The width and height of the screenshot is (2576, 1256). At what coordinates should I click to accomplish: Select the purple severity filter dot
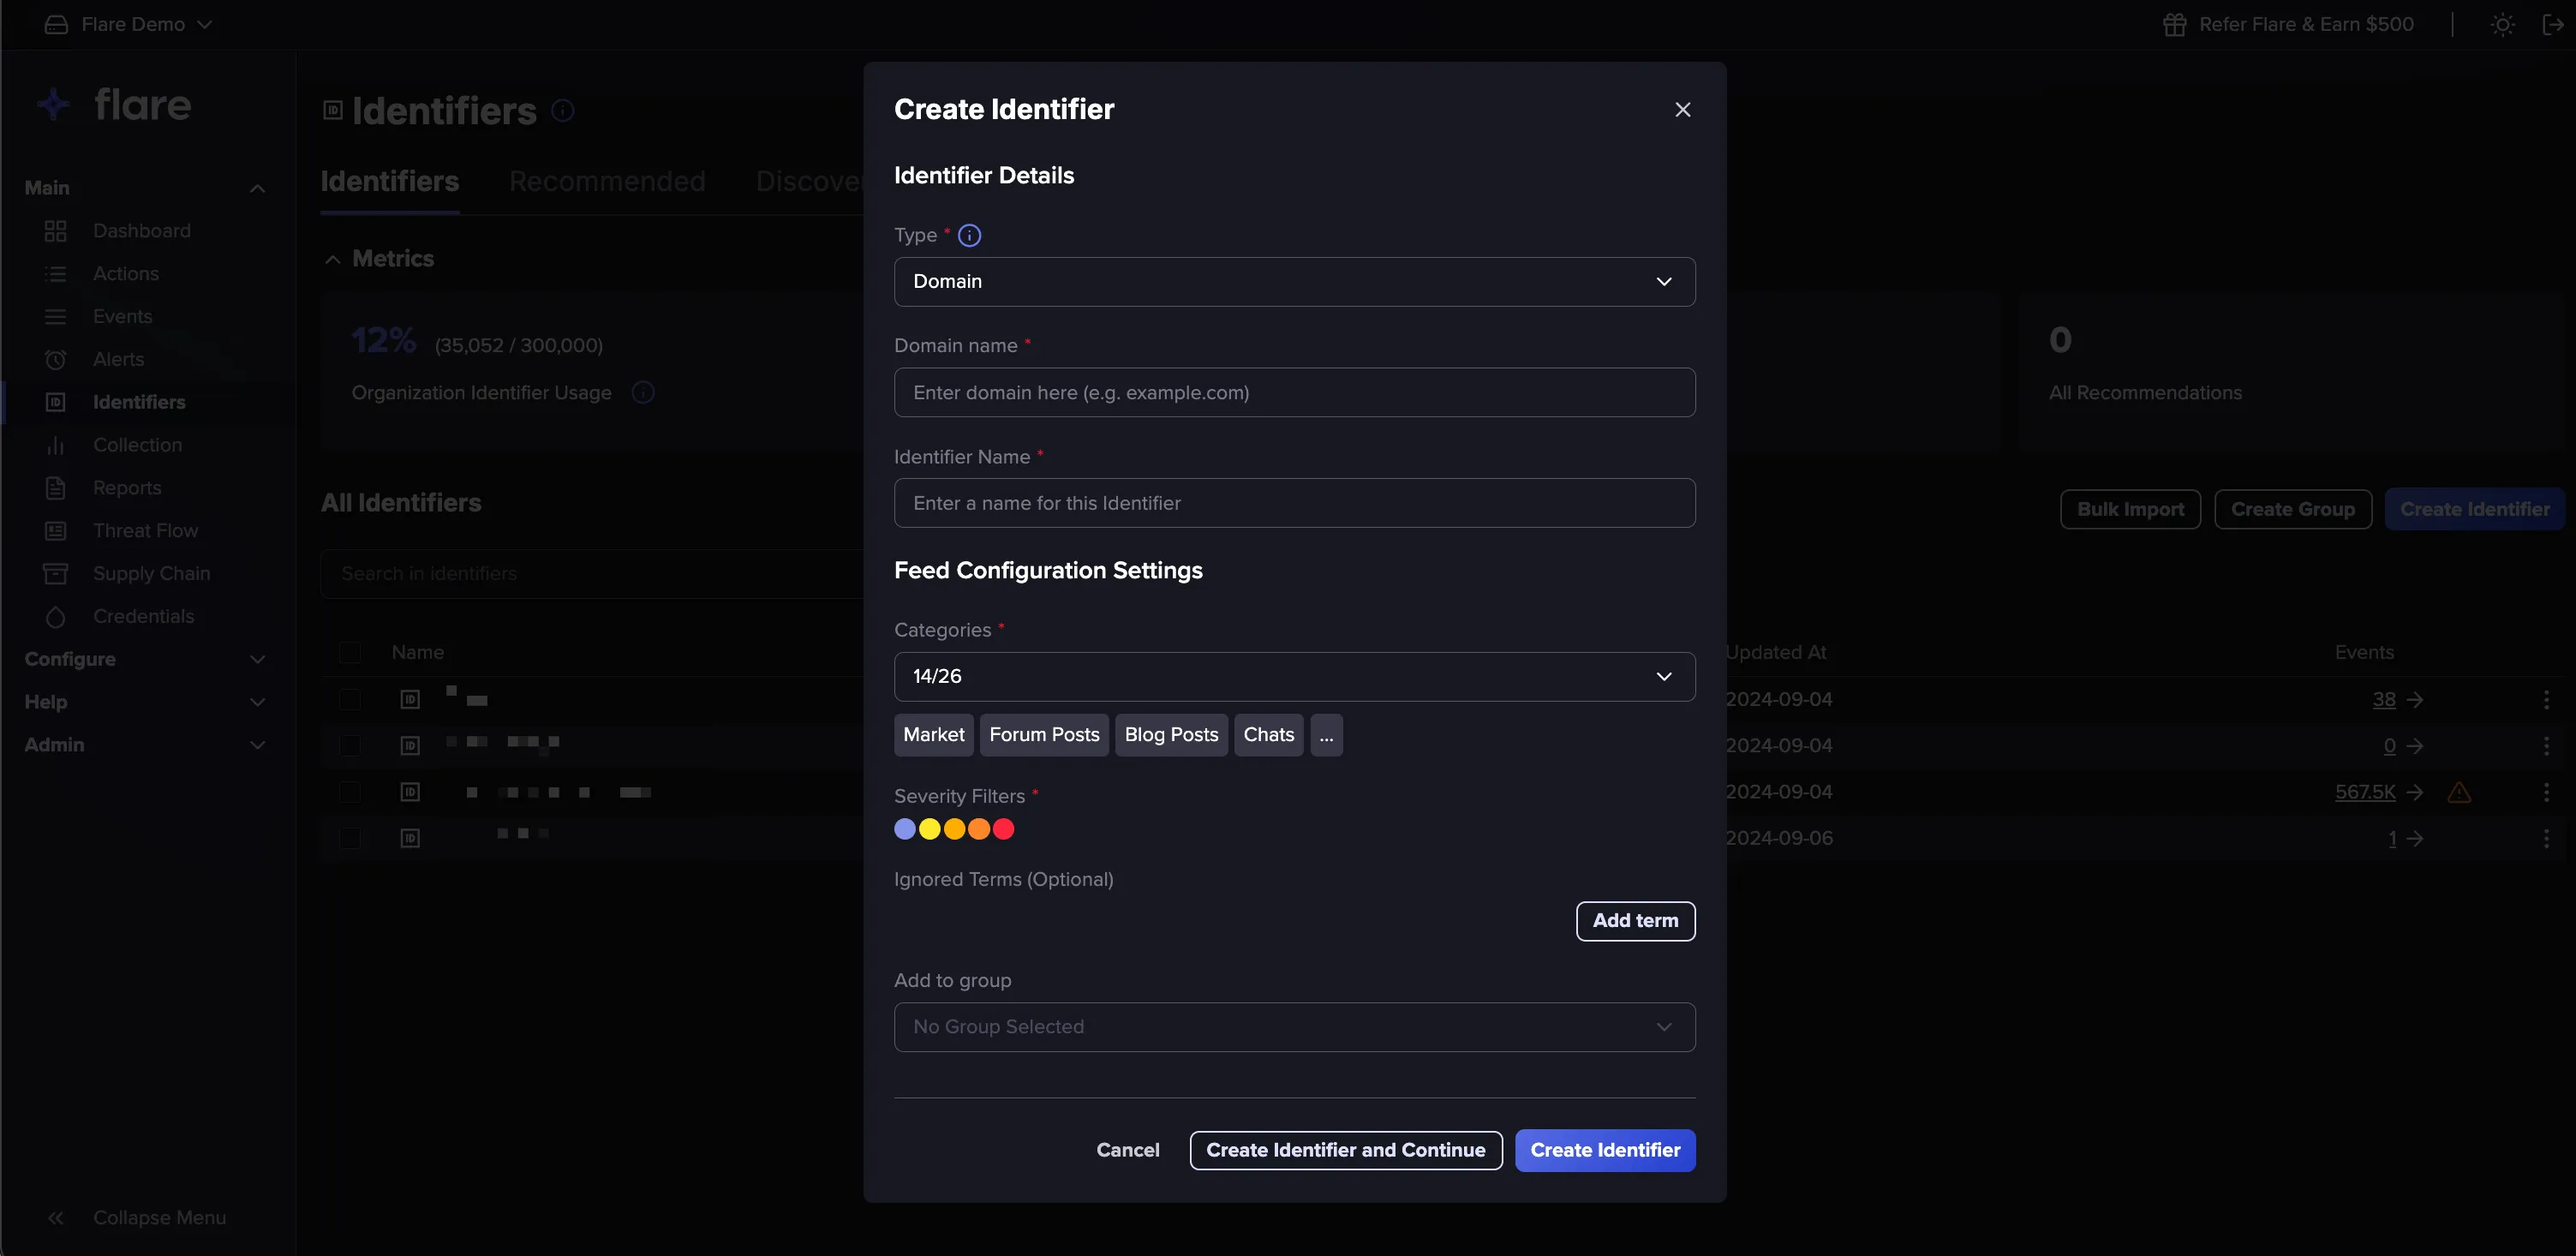[x=905, y=829]
